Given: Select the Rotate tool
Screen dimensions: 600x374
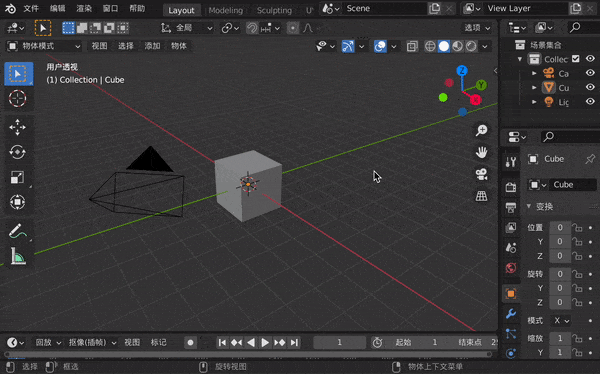Looking at the screenshot, I should 18,152.
